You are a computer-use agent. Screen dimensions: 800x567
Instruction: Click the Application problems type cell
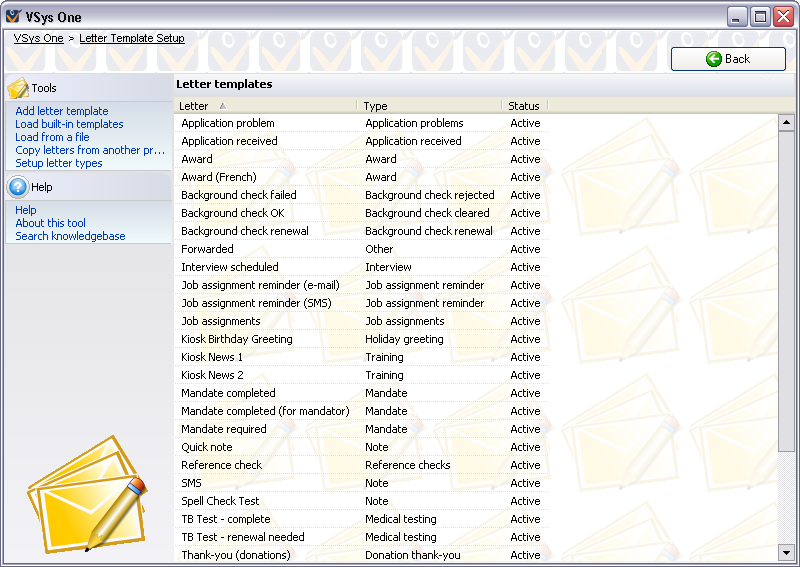[x=414, y=123]
